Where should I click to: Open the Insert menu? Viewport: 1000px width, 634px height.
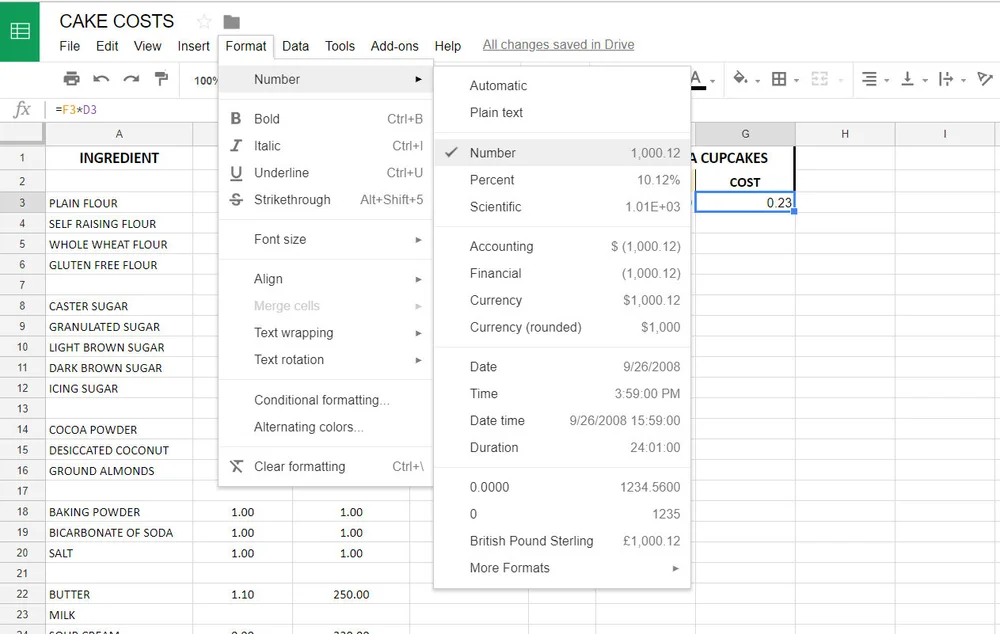[x=193, y=46]
